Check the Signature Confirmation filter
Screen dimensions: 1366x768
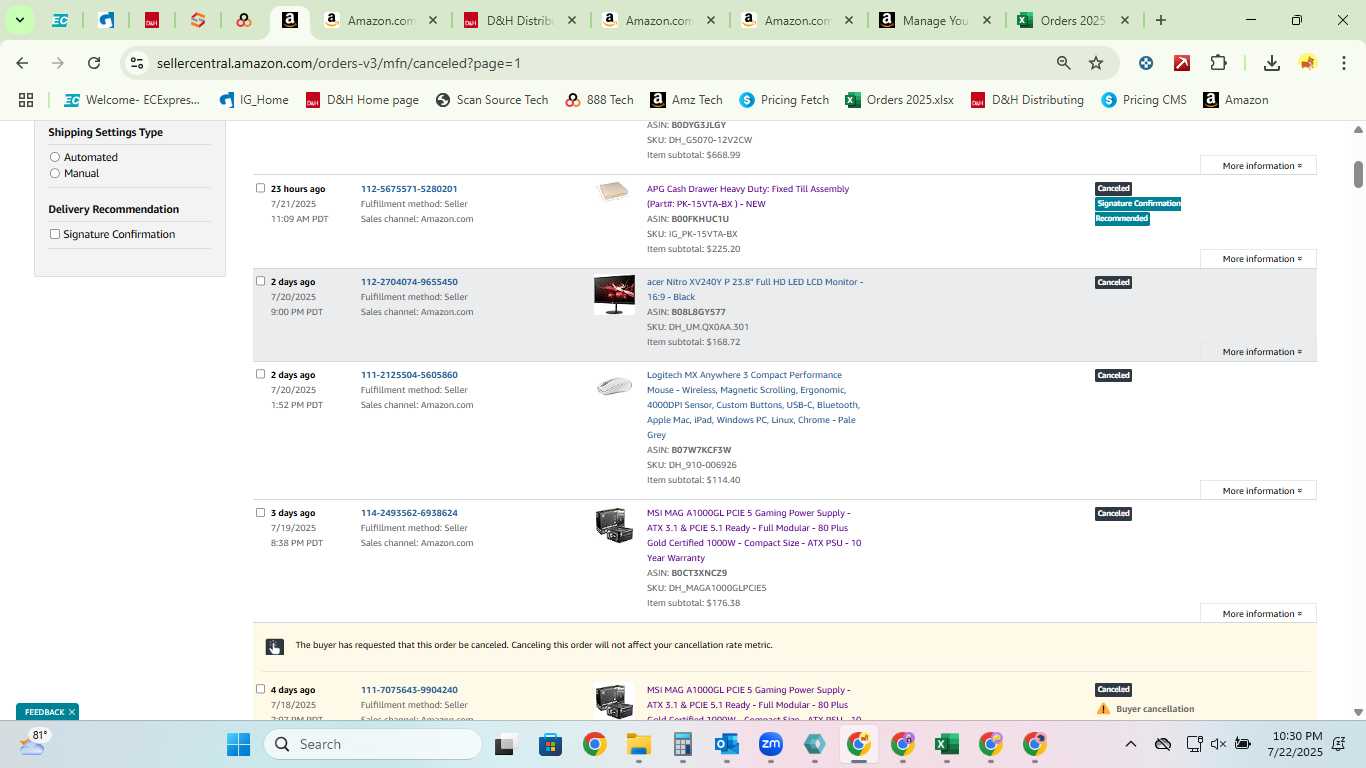(55, 234)
